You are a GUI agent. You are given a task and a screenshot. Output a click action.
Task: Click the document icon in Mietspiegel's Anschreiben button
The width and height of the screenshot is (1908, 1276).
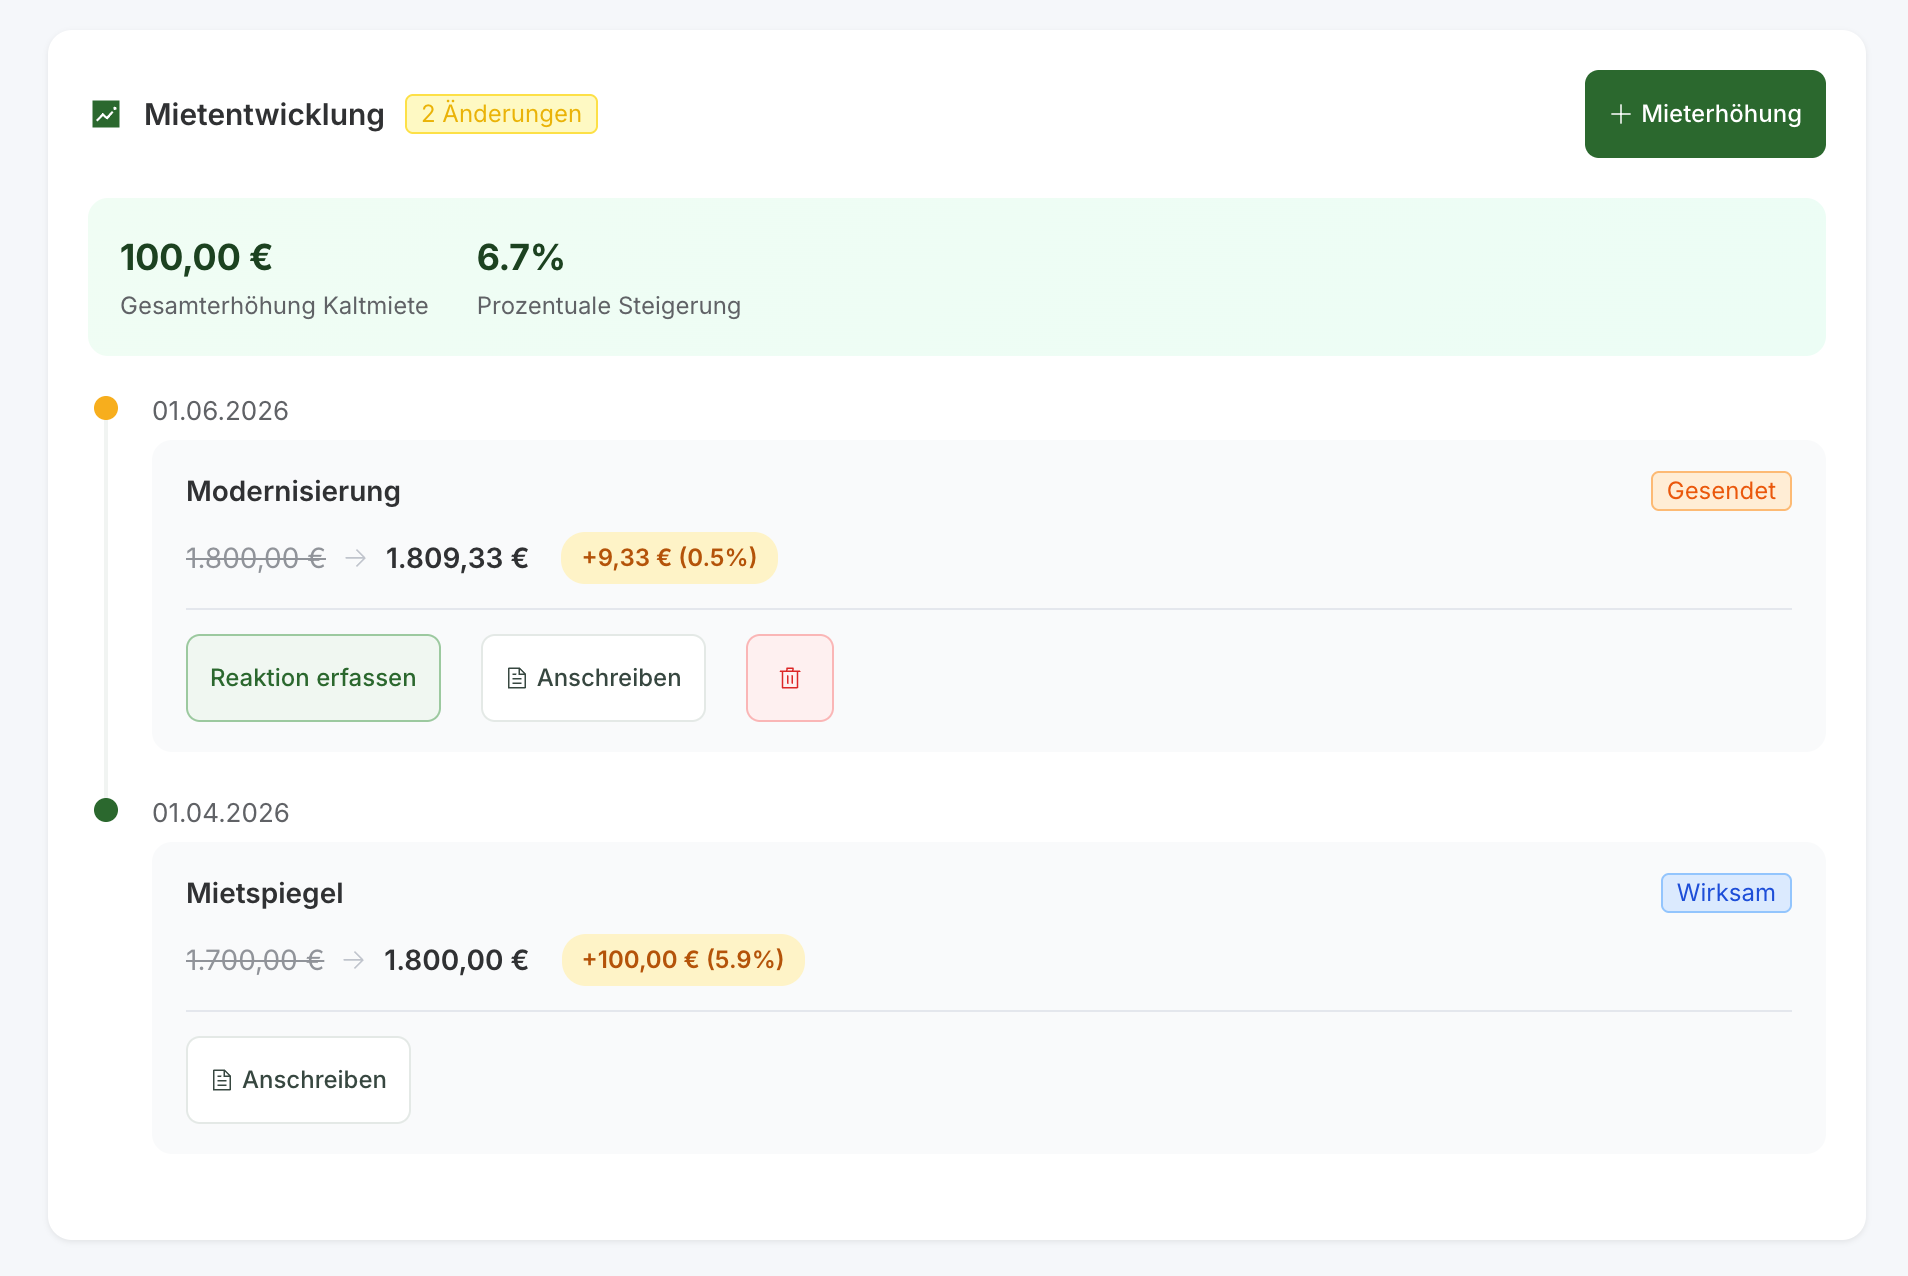pos(222,1080)
